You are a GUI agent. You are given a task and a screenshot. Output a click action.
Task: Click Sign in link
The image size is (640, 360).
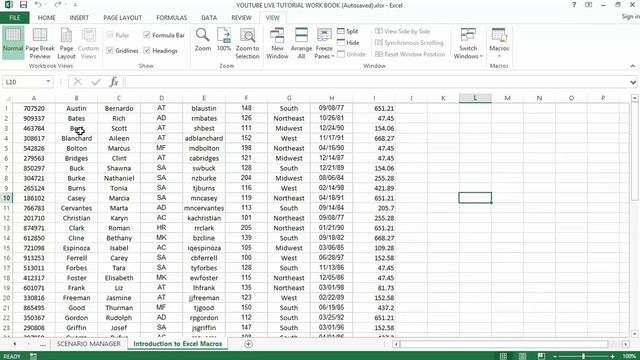[630, 16]
